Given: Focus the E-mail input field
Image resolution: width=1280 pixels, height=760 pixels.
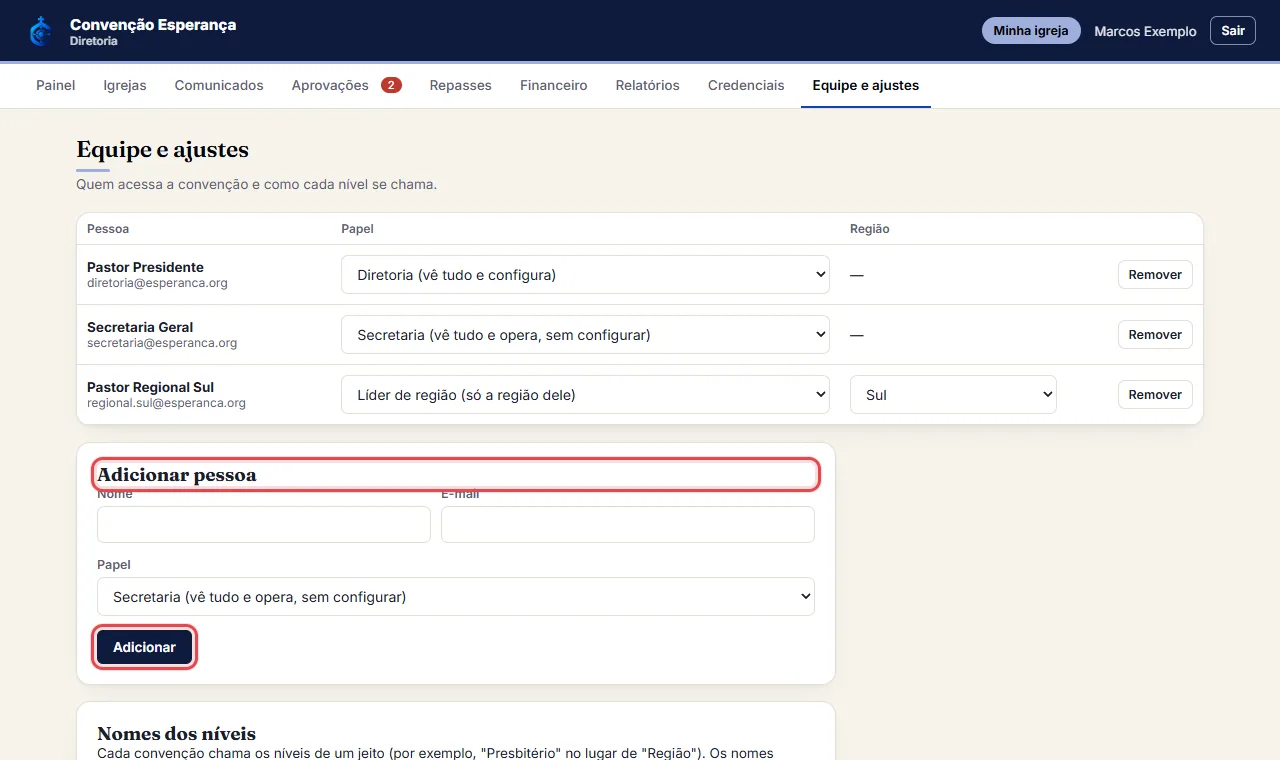Looking at the screenshot, I should 628,524.
